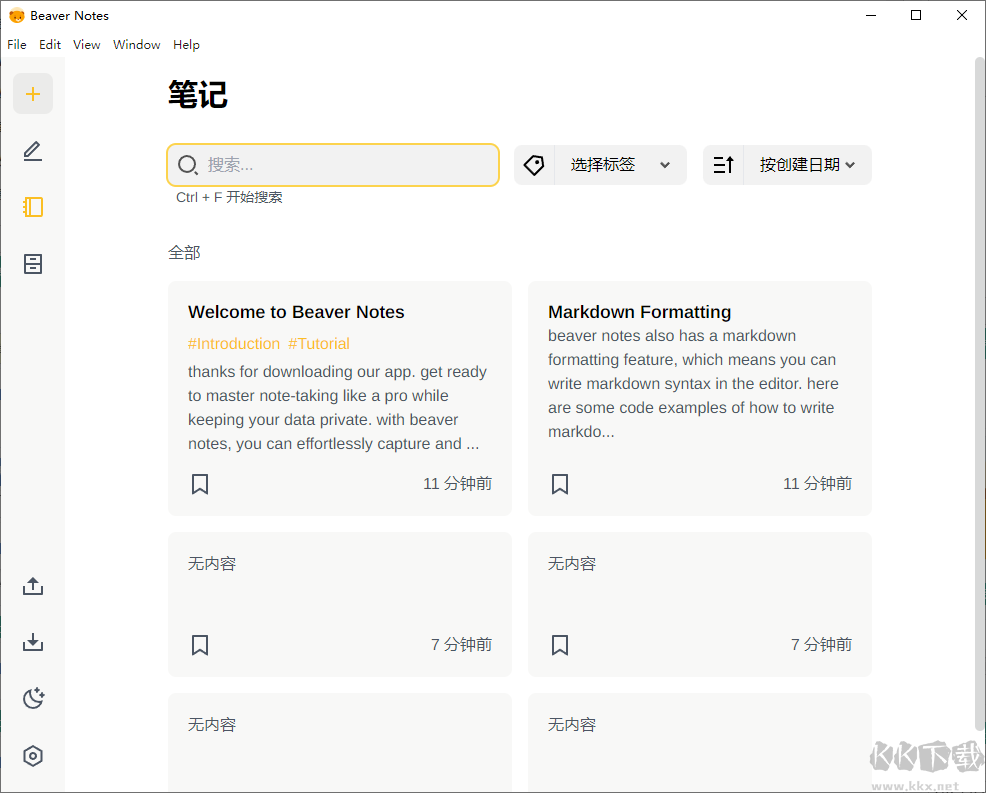
Task: Click the vertical scrollbar on the right
Action: 979,393
